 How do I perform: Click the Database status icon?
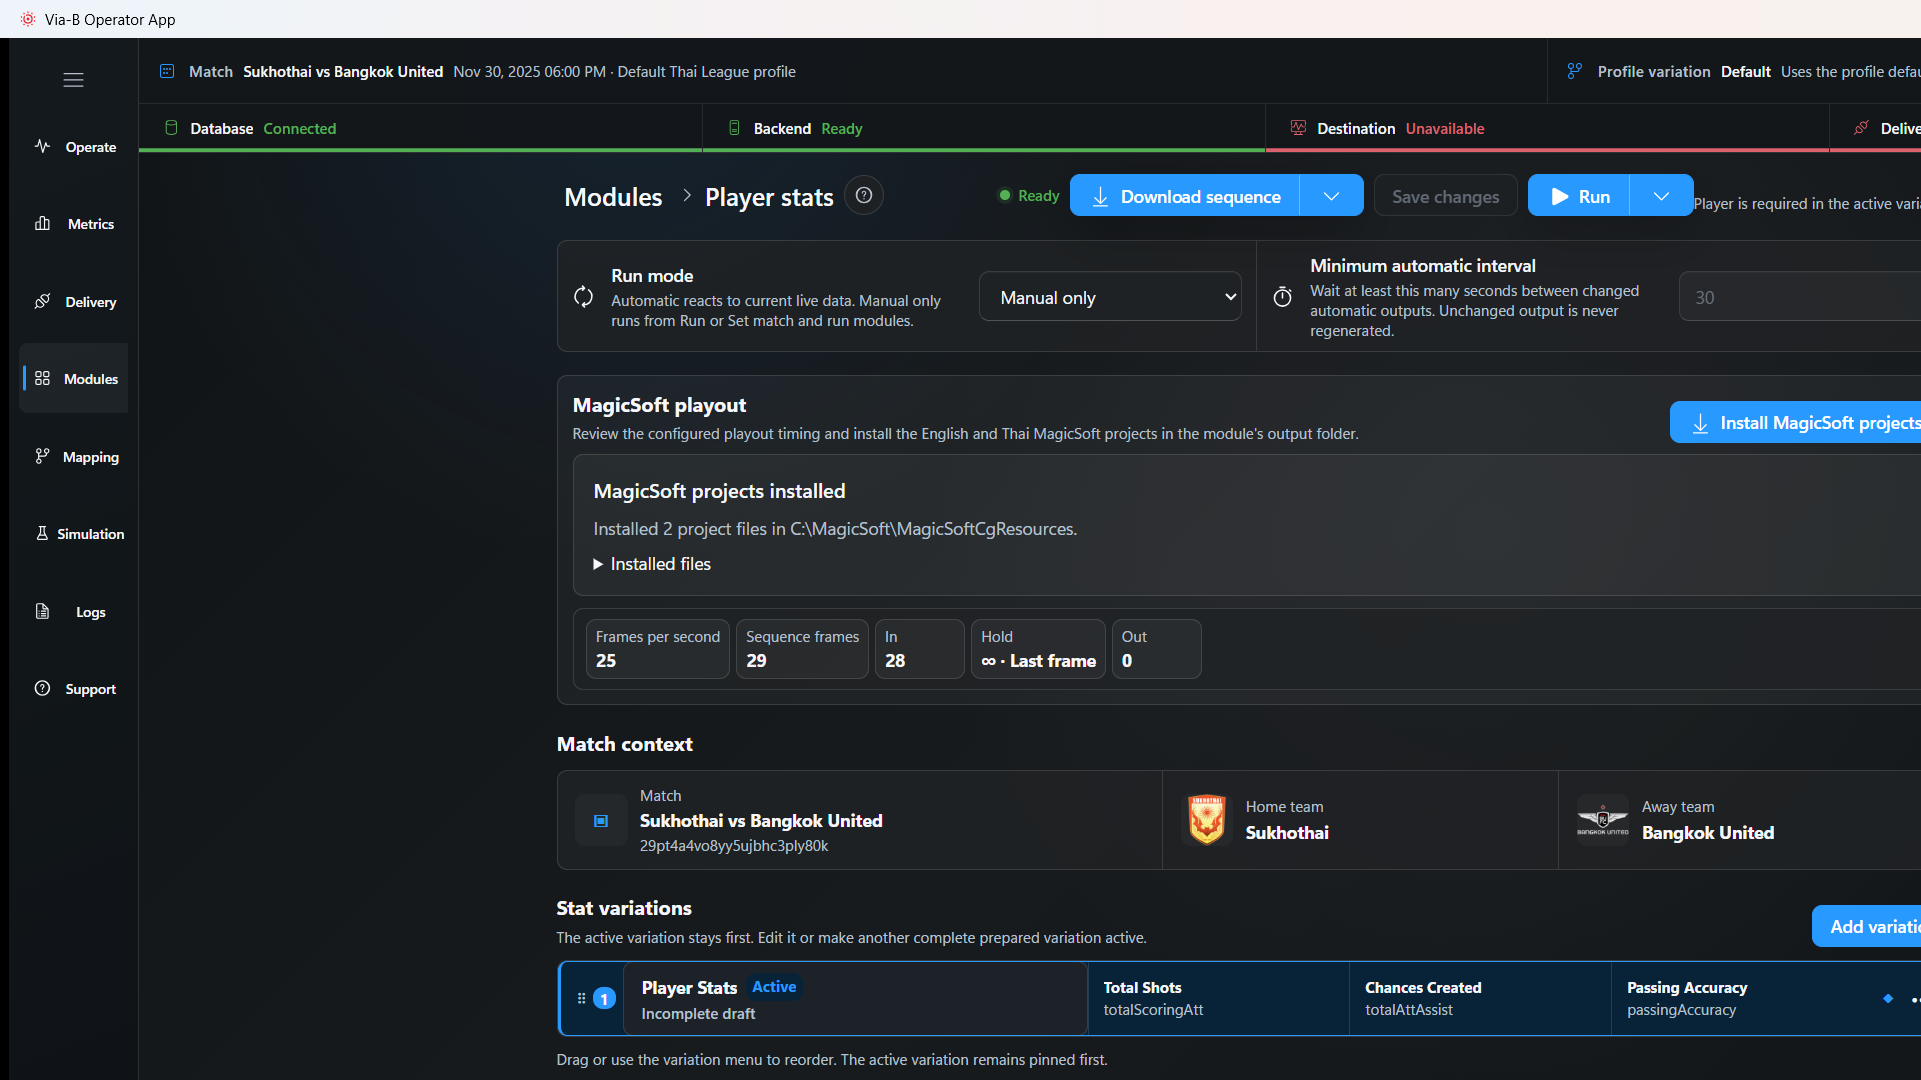pos(171,128)
